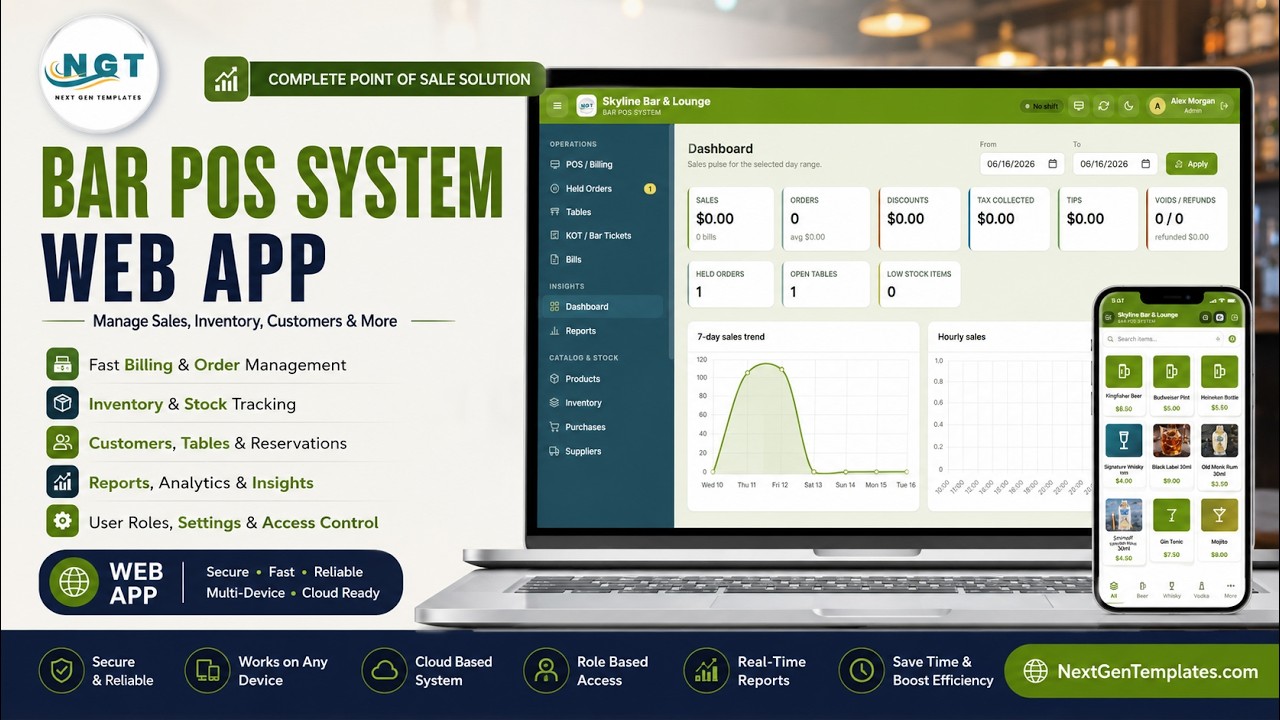The image size is (1280, 720).
Task: Open Tables in the sidebar
Action: [604, 212]
